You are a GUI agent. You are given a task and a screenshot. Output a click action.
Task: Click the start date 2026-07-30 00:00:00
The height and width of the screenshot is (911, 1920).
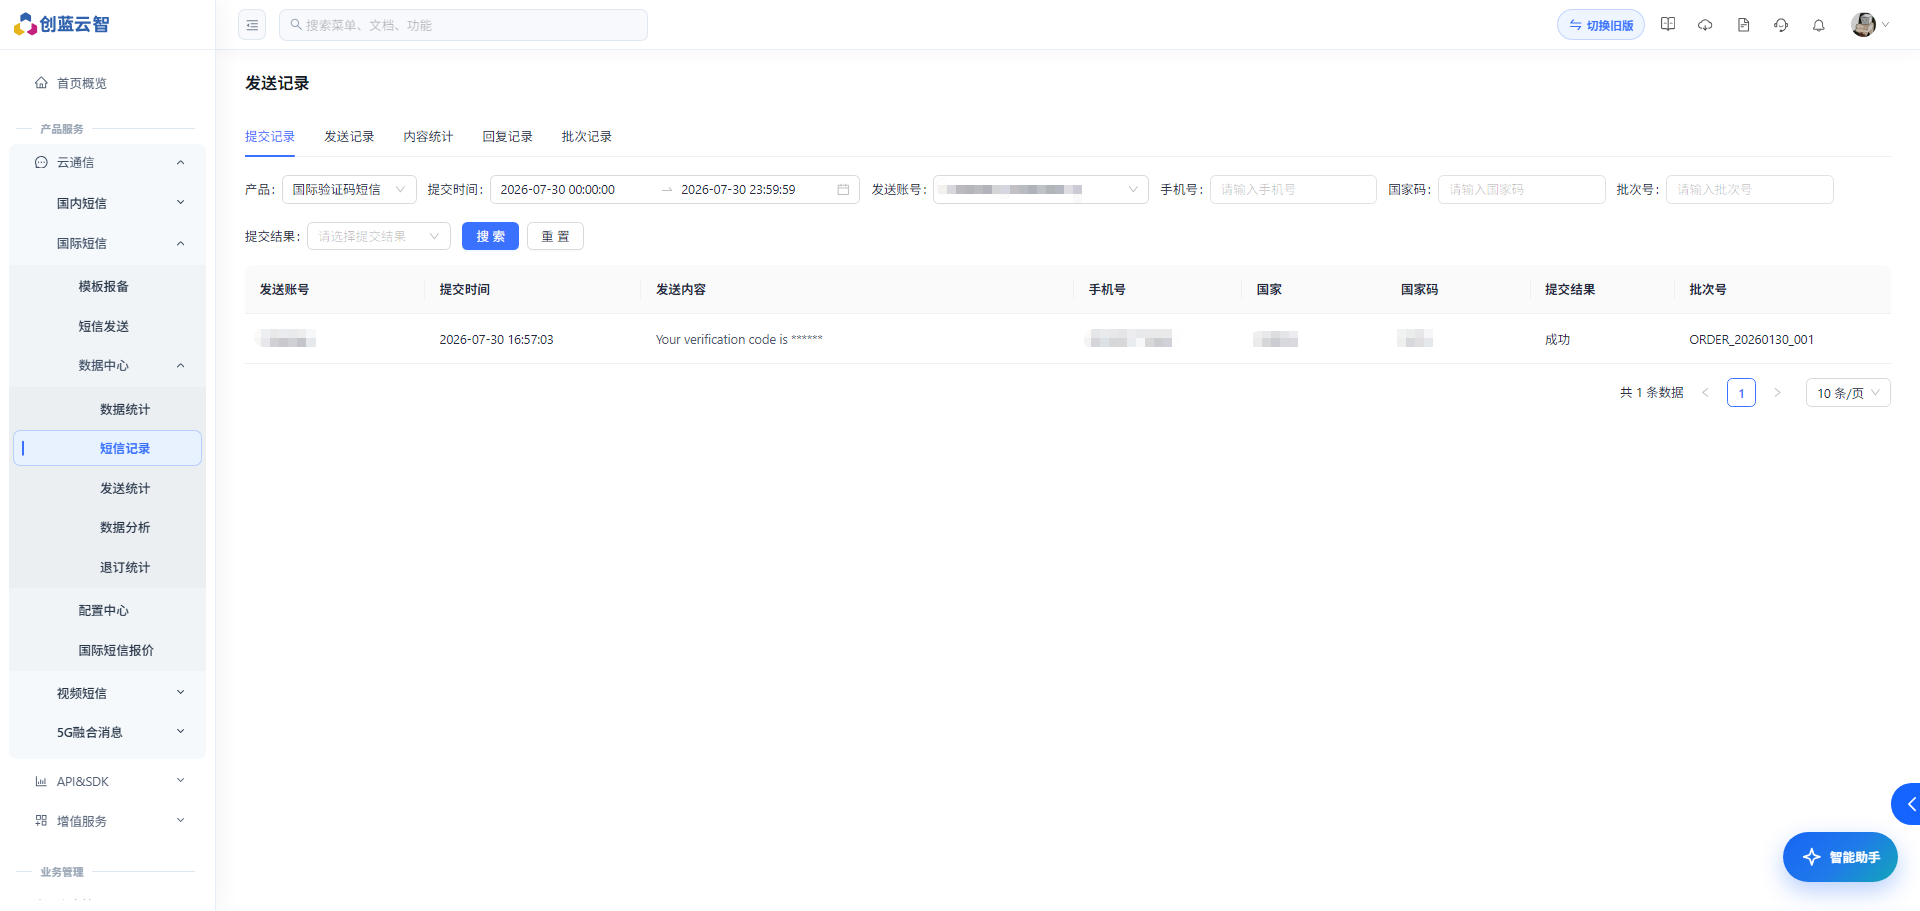557,190
